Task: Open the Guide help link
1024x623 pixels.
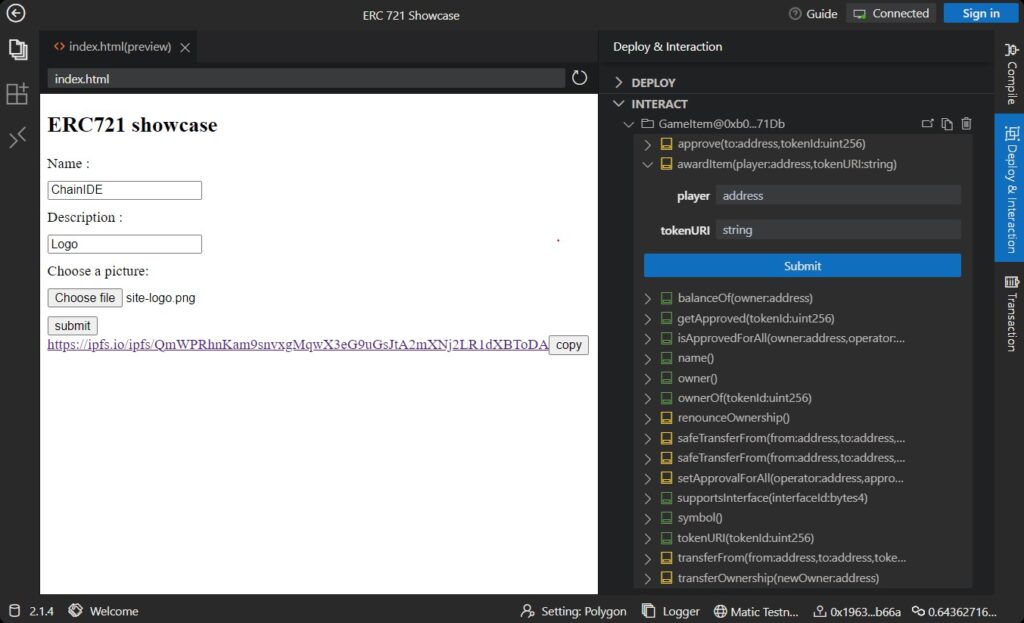Action: tap(813, 14)
